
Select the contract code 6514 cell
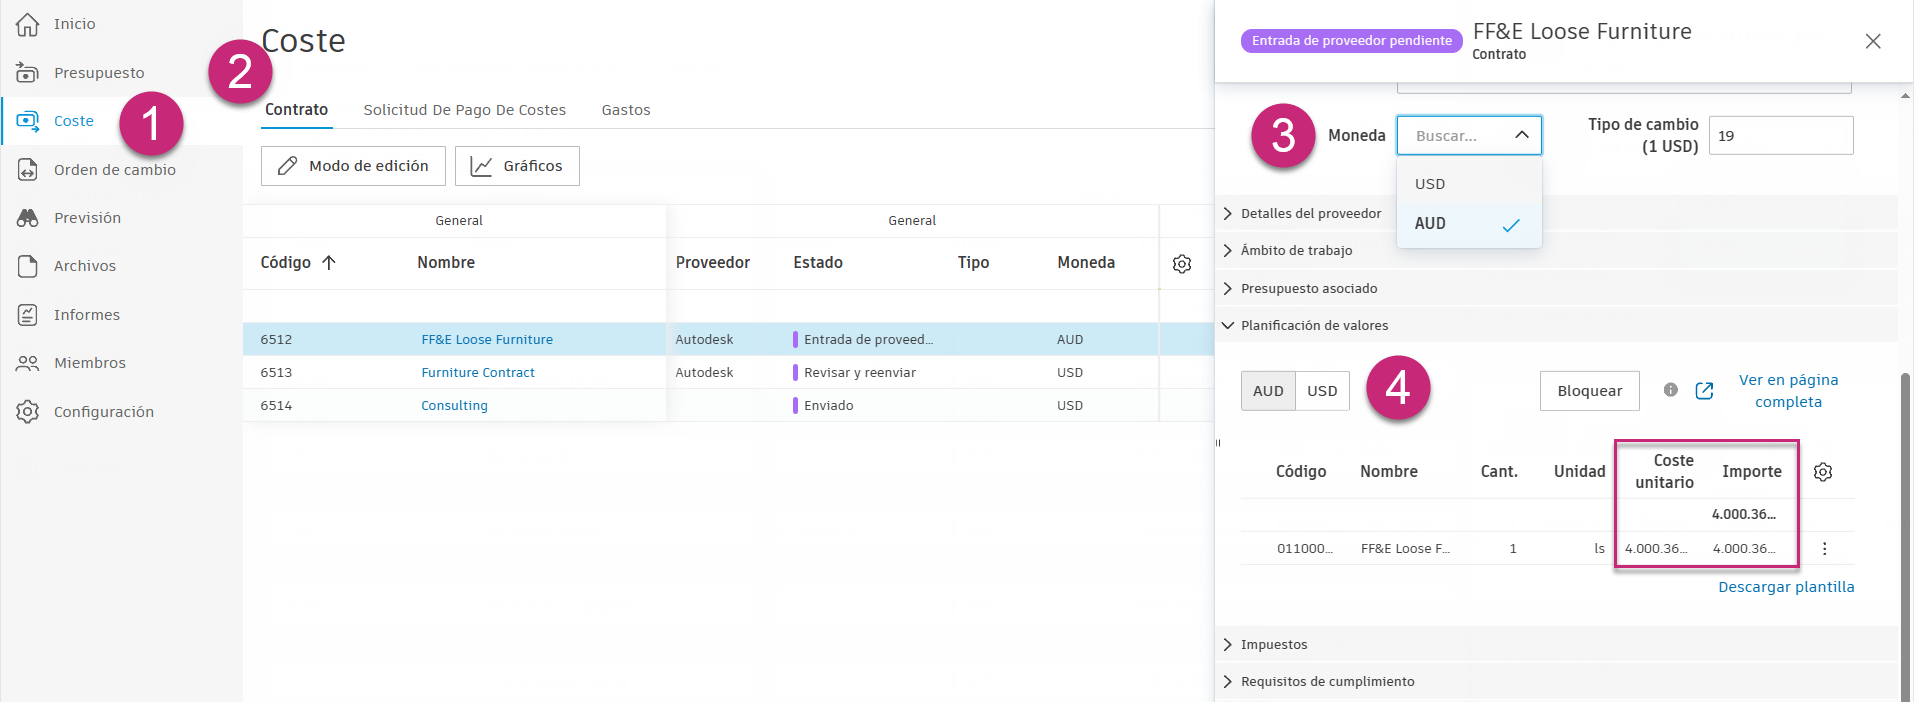276,406
